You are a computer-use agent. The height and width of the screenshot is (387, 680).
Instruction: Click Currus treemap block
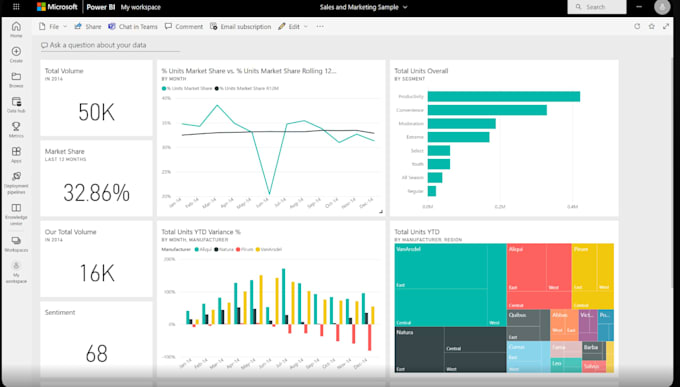click(528, 356)
